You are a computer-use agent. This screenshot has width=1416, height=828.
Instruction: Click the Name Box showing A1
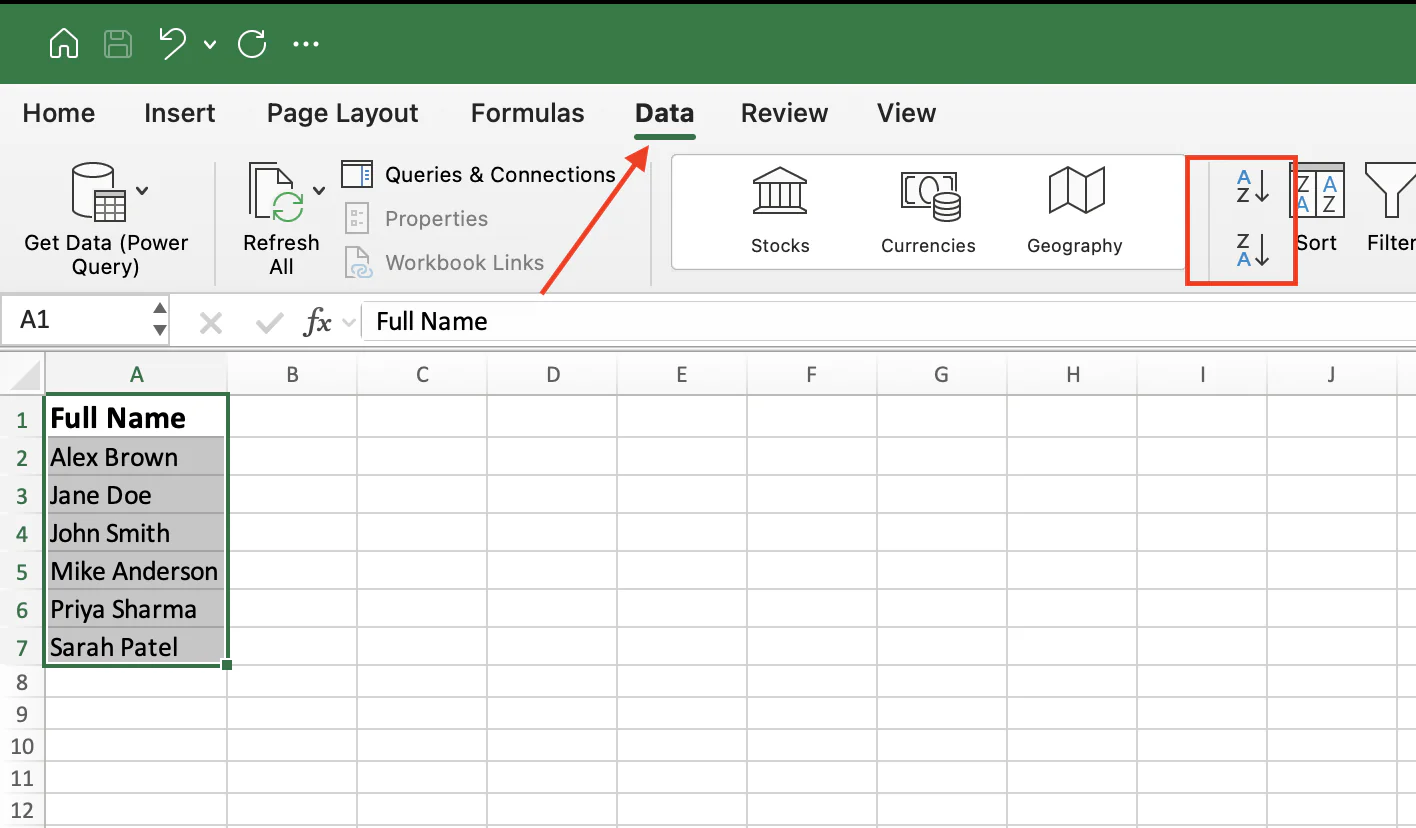(75, 320)
